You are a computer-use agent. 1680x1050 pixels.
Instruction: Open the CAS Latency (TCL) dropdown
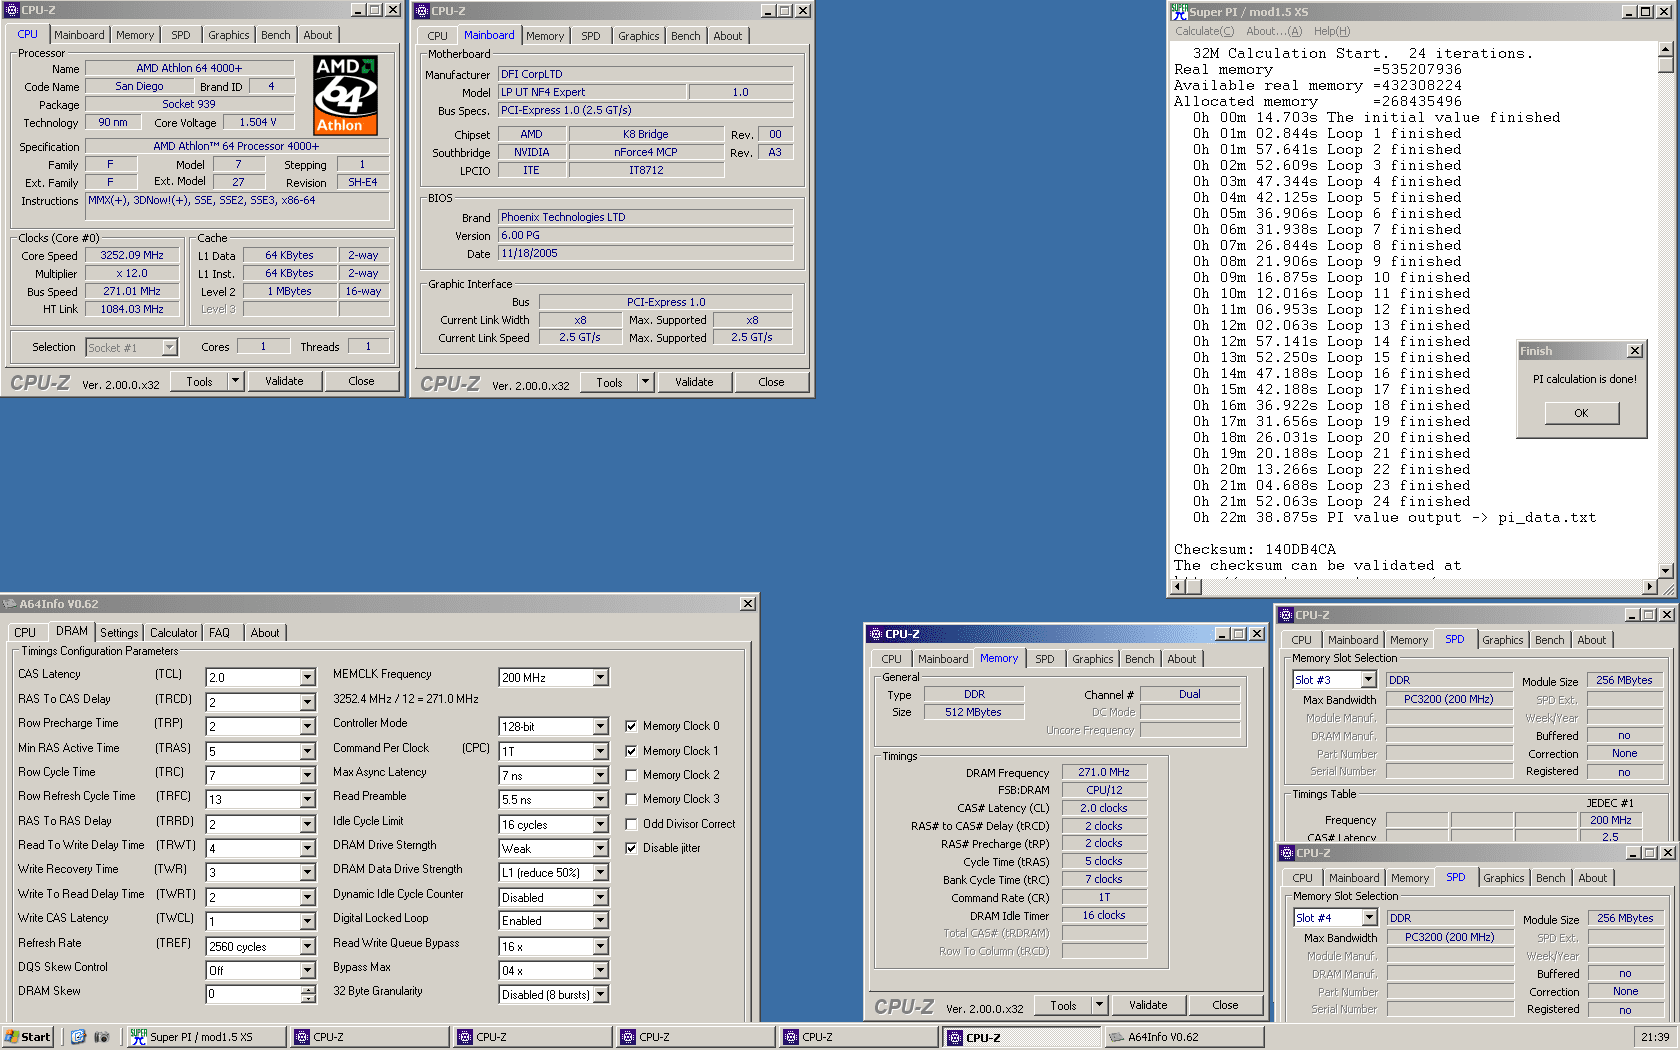coord(308,678)
